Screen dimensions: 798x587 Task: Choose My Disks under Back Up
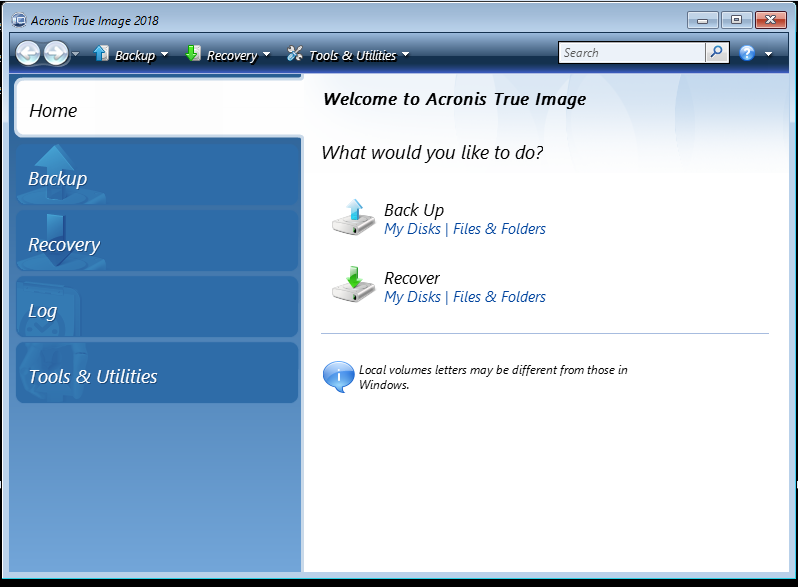point(412,229)
